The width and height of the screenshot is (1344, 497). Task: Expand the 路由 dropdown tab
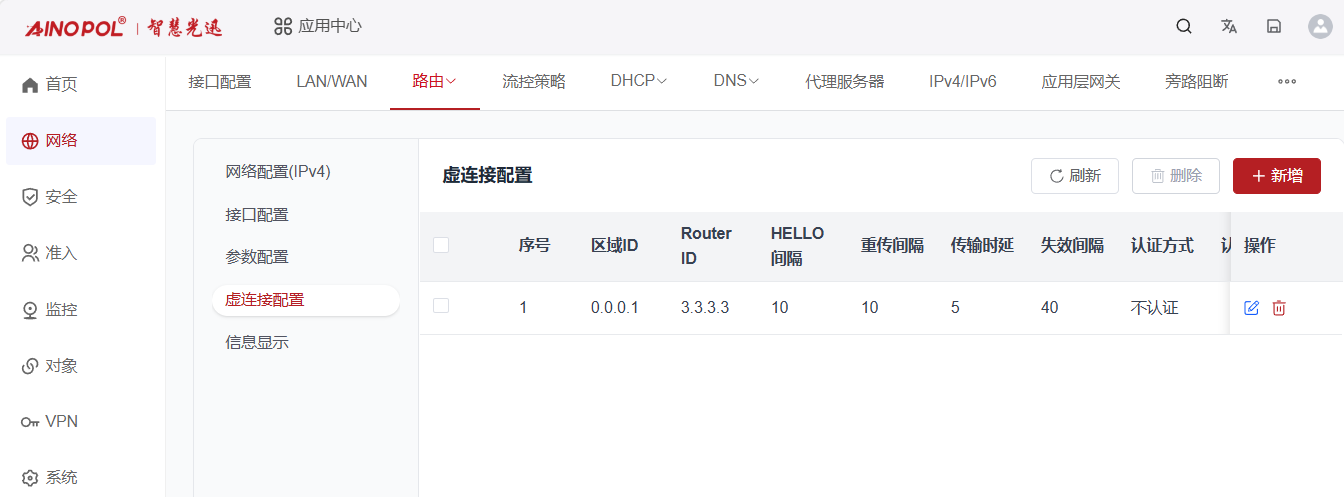click(x=434, y=82)
